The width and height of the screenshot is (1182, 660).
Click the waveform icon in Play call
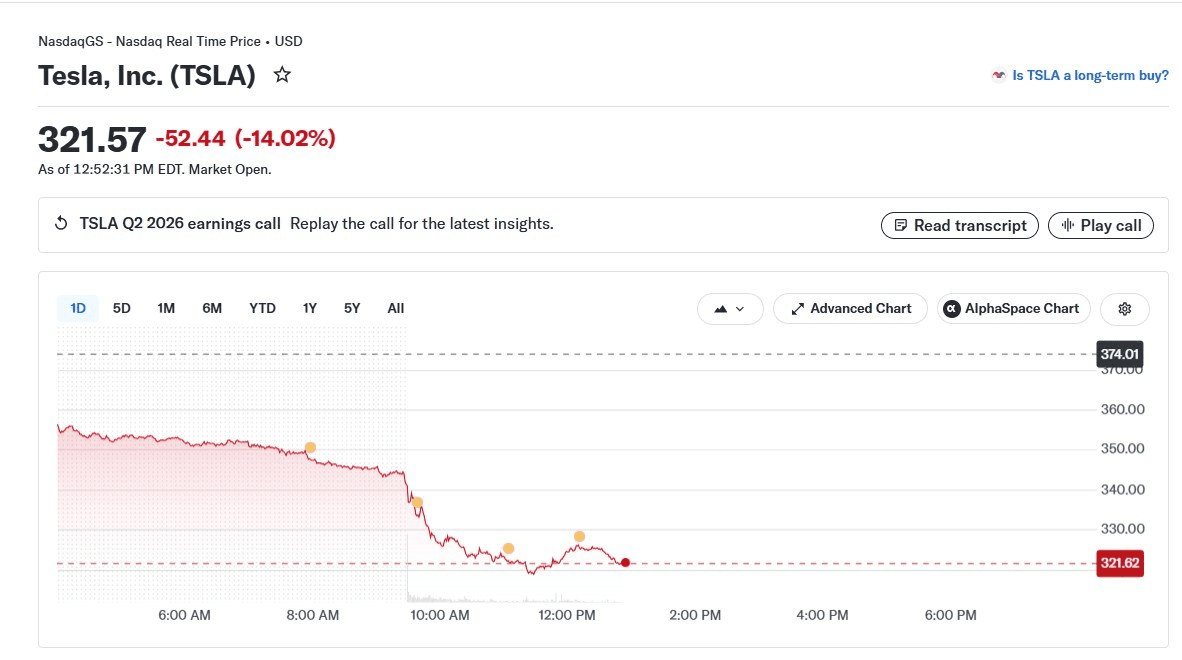pyautogui.click(x=1067, y=225)
